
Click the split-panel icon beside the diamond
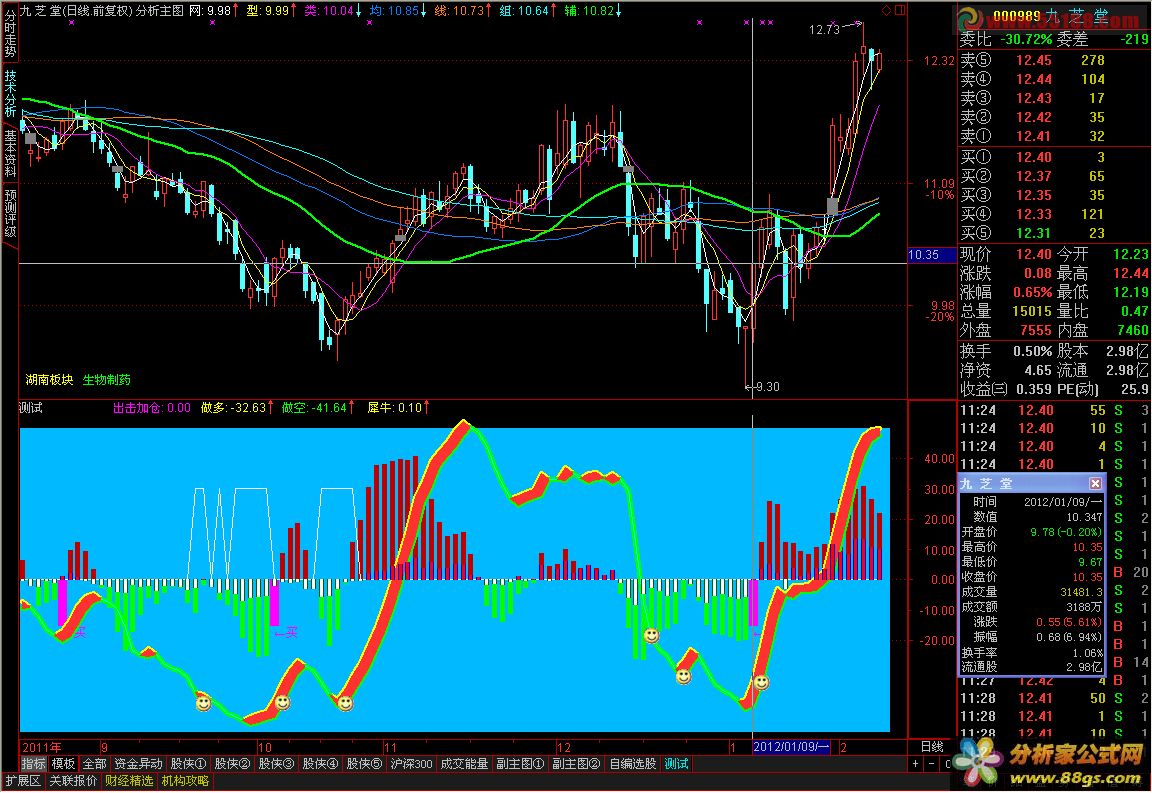tap(900, 10)
